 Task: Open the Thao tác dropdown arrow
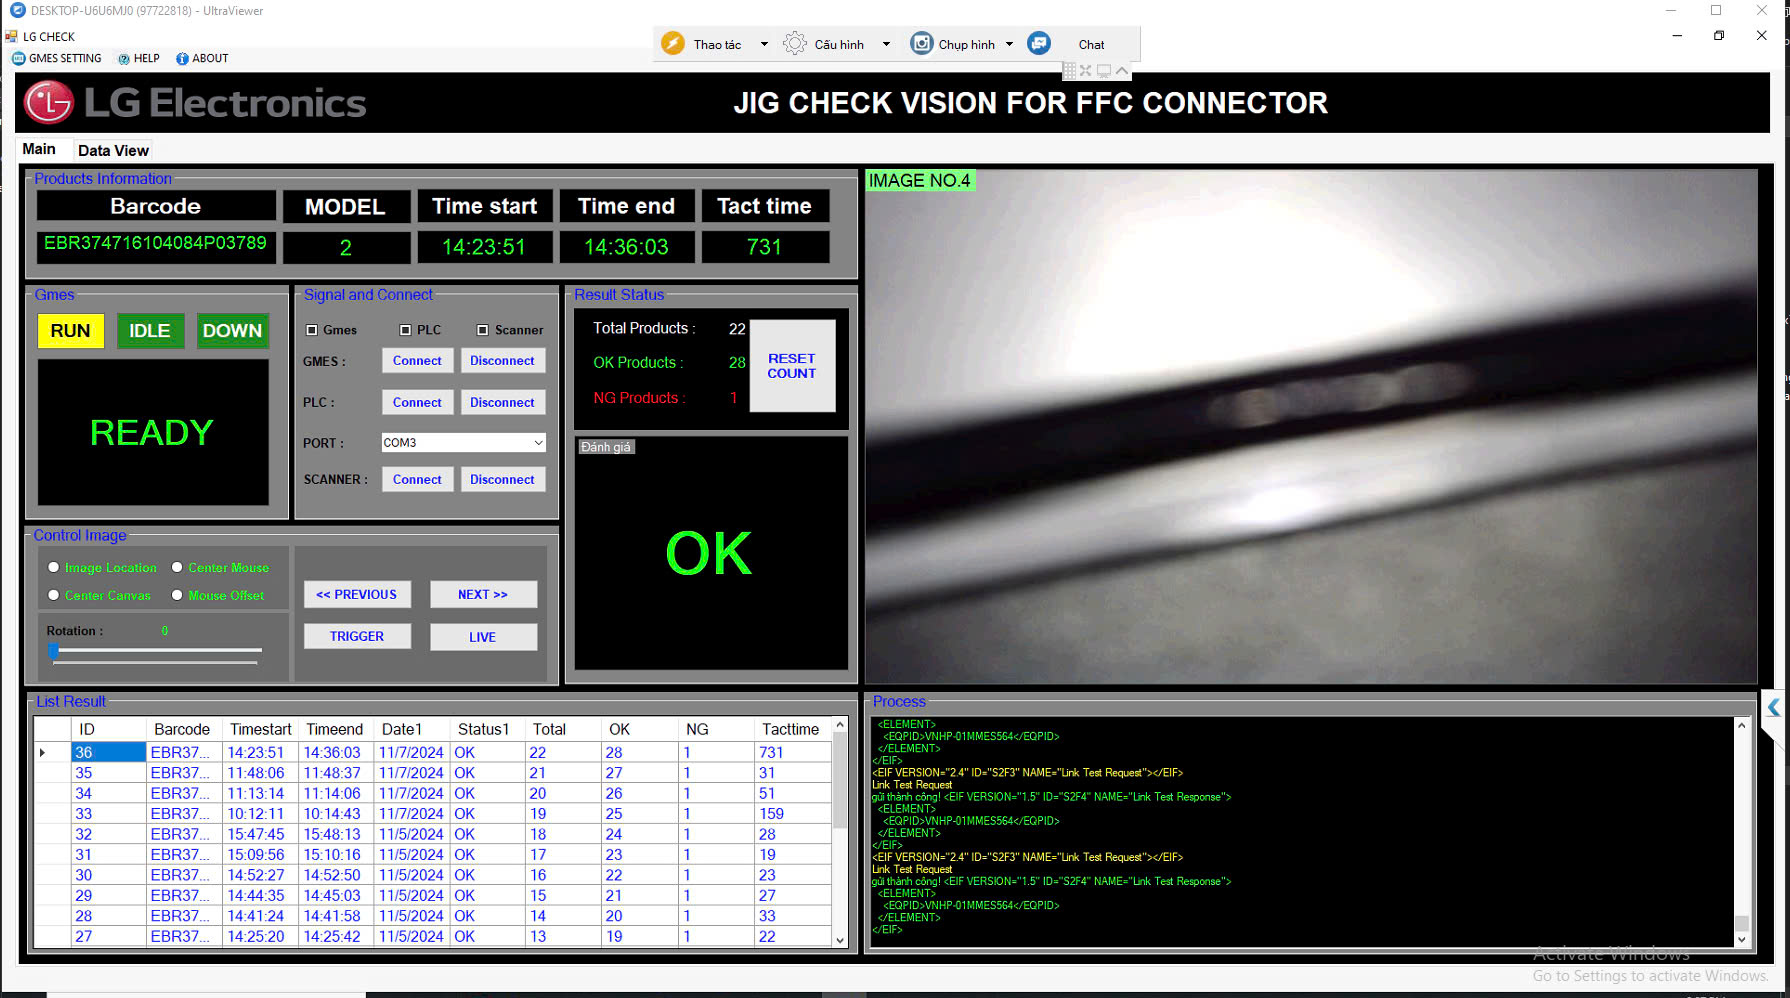[x=764, y=44]
